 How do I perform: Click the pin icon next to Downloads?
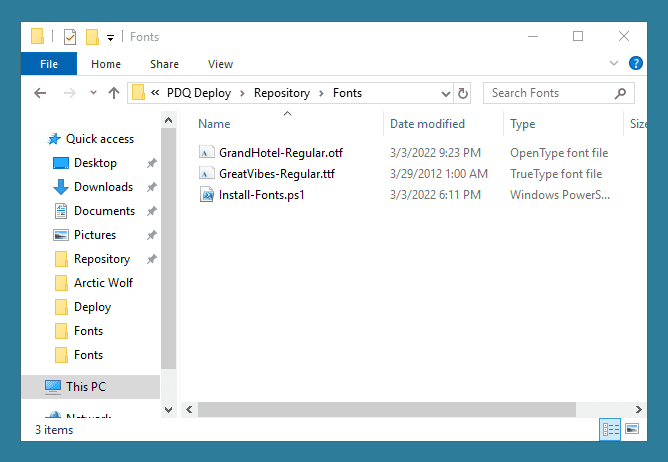152,187
